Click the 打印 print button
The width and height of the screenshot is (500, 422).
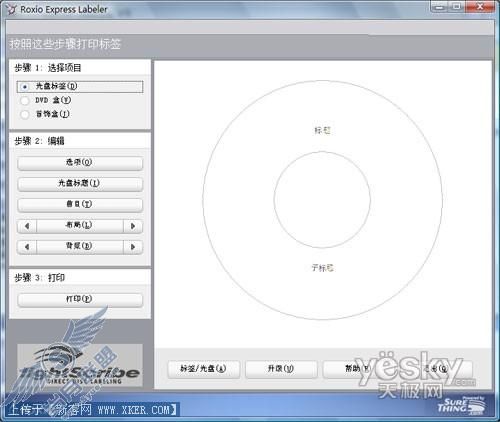(x=80, y=300)
